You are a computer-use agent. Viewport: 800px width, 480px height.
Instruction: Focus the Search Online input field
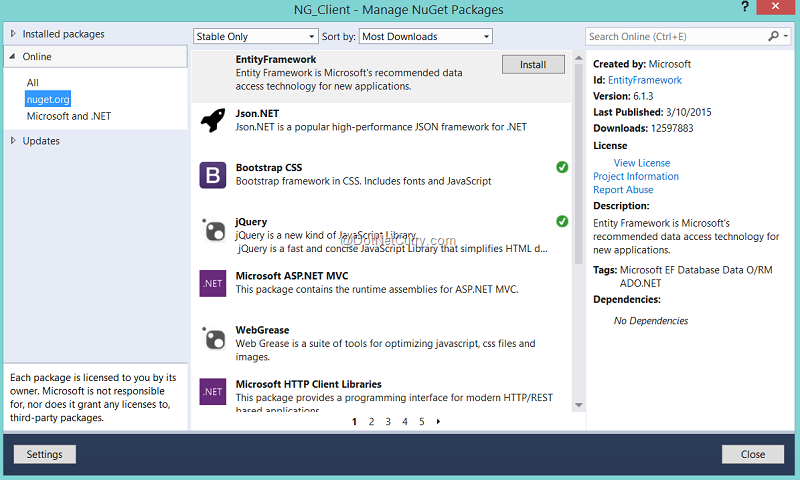coord(676,36)
